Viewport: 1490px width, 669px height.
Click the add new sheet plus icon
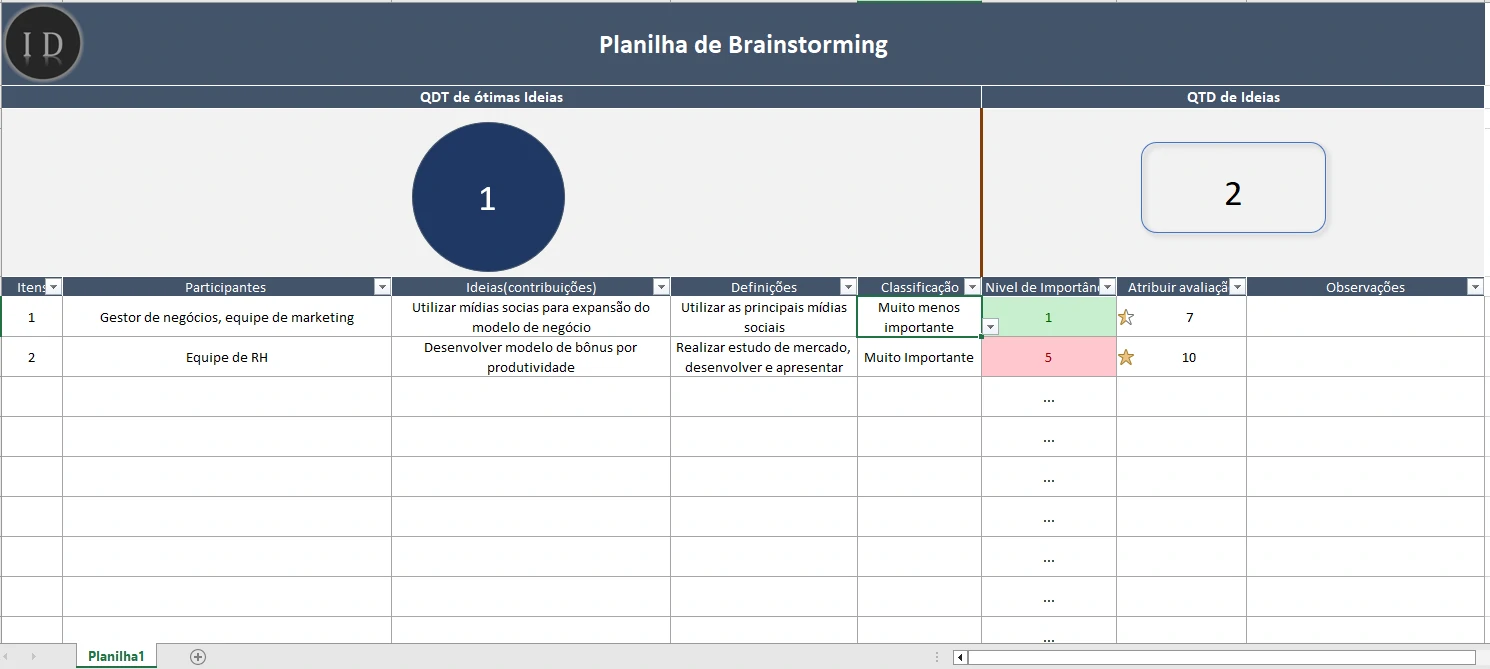click(197, 656)
